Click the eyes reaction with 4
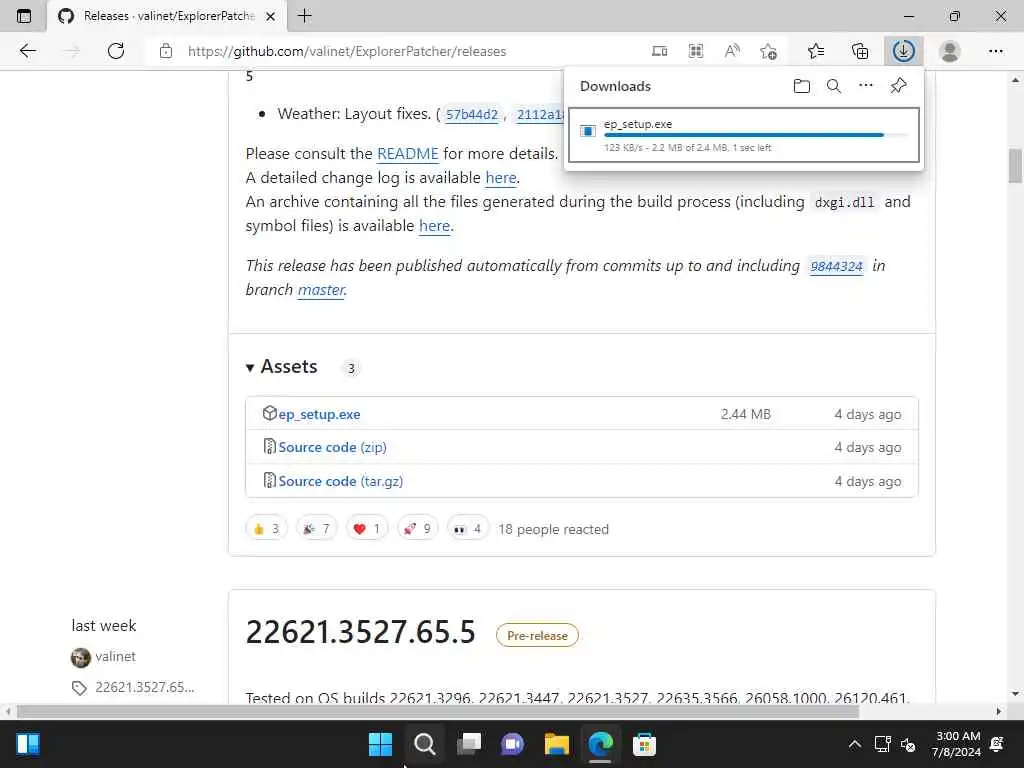 [468, 529]
